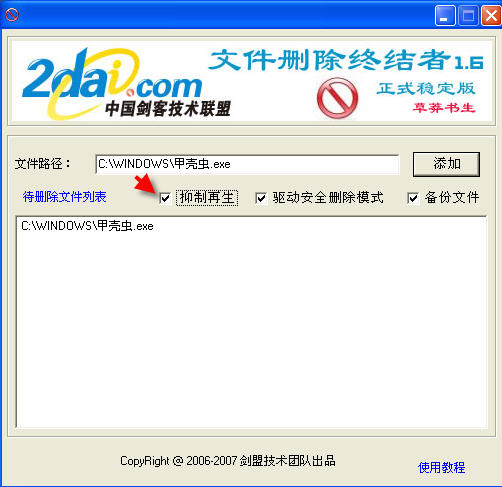Focus the 文件路径 input field
This screenshot has width=502, height=487.
click(247, 164)
